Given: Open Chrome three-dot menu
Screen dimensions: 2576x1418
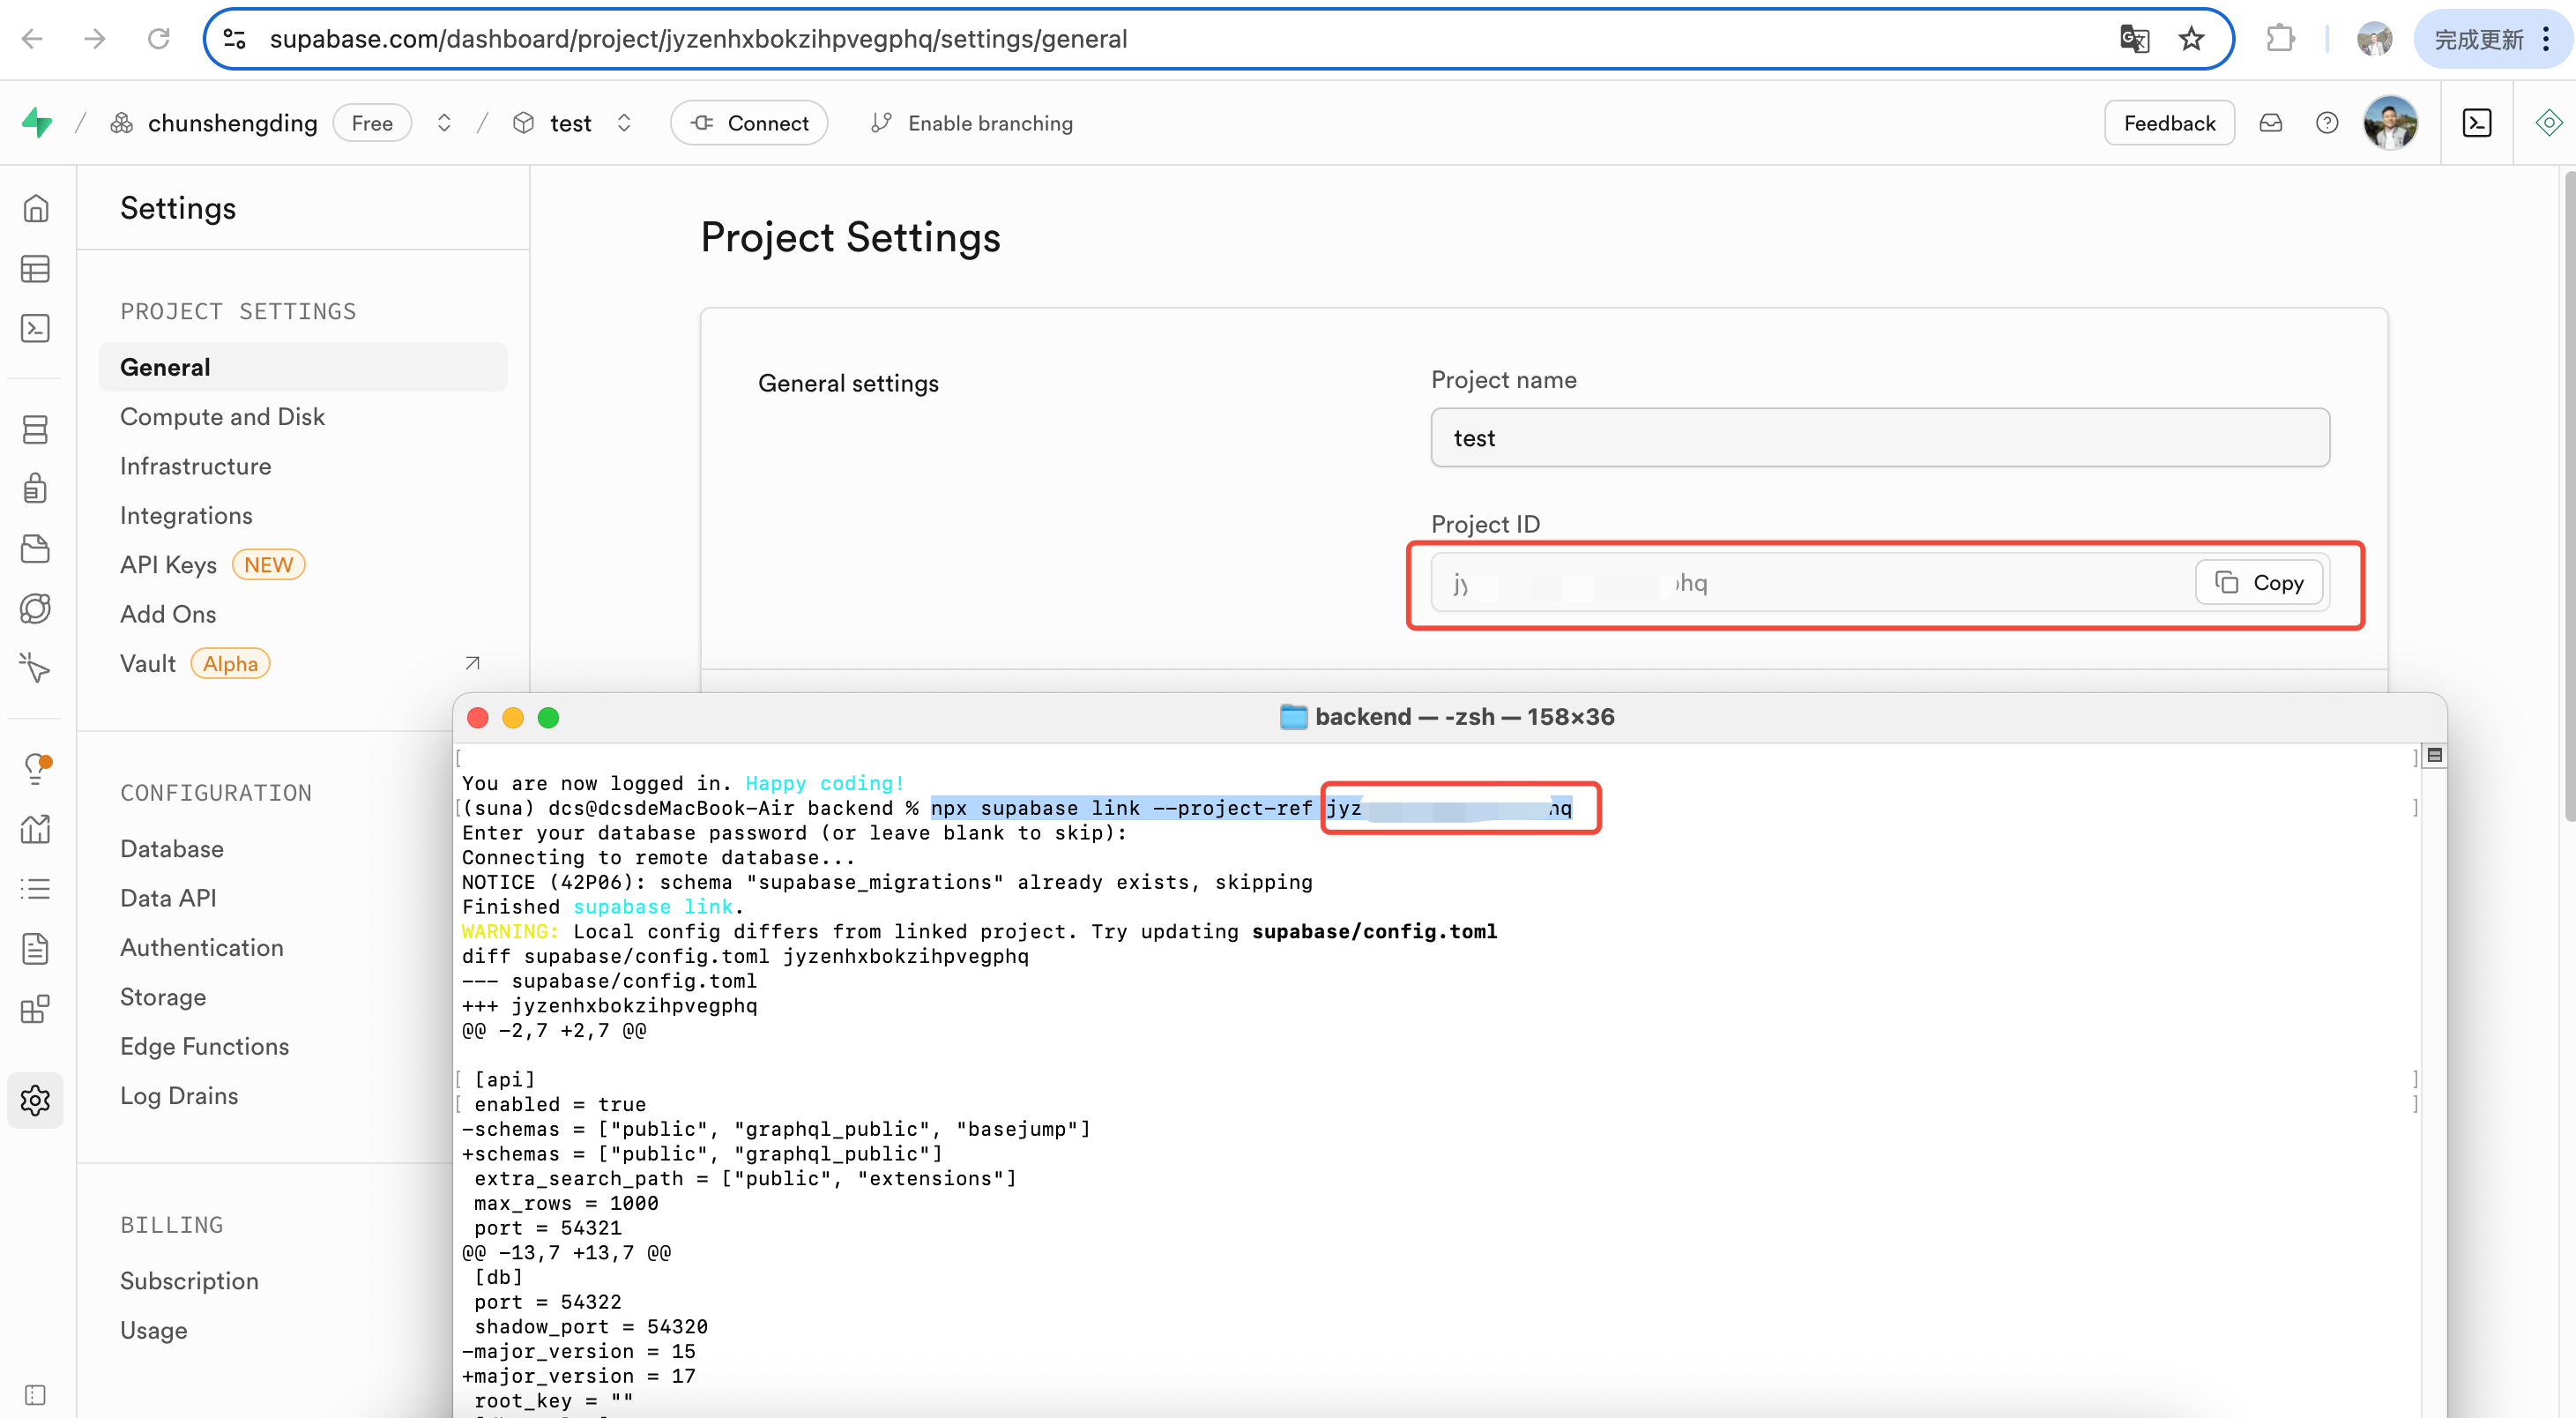Looking at the screenshot, I should [2546, 39].
